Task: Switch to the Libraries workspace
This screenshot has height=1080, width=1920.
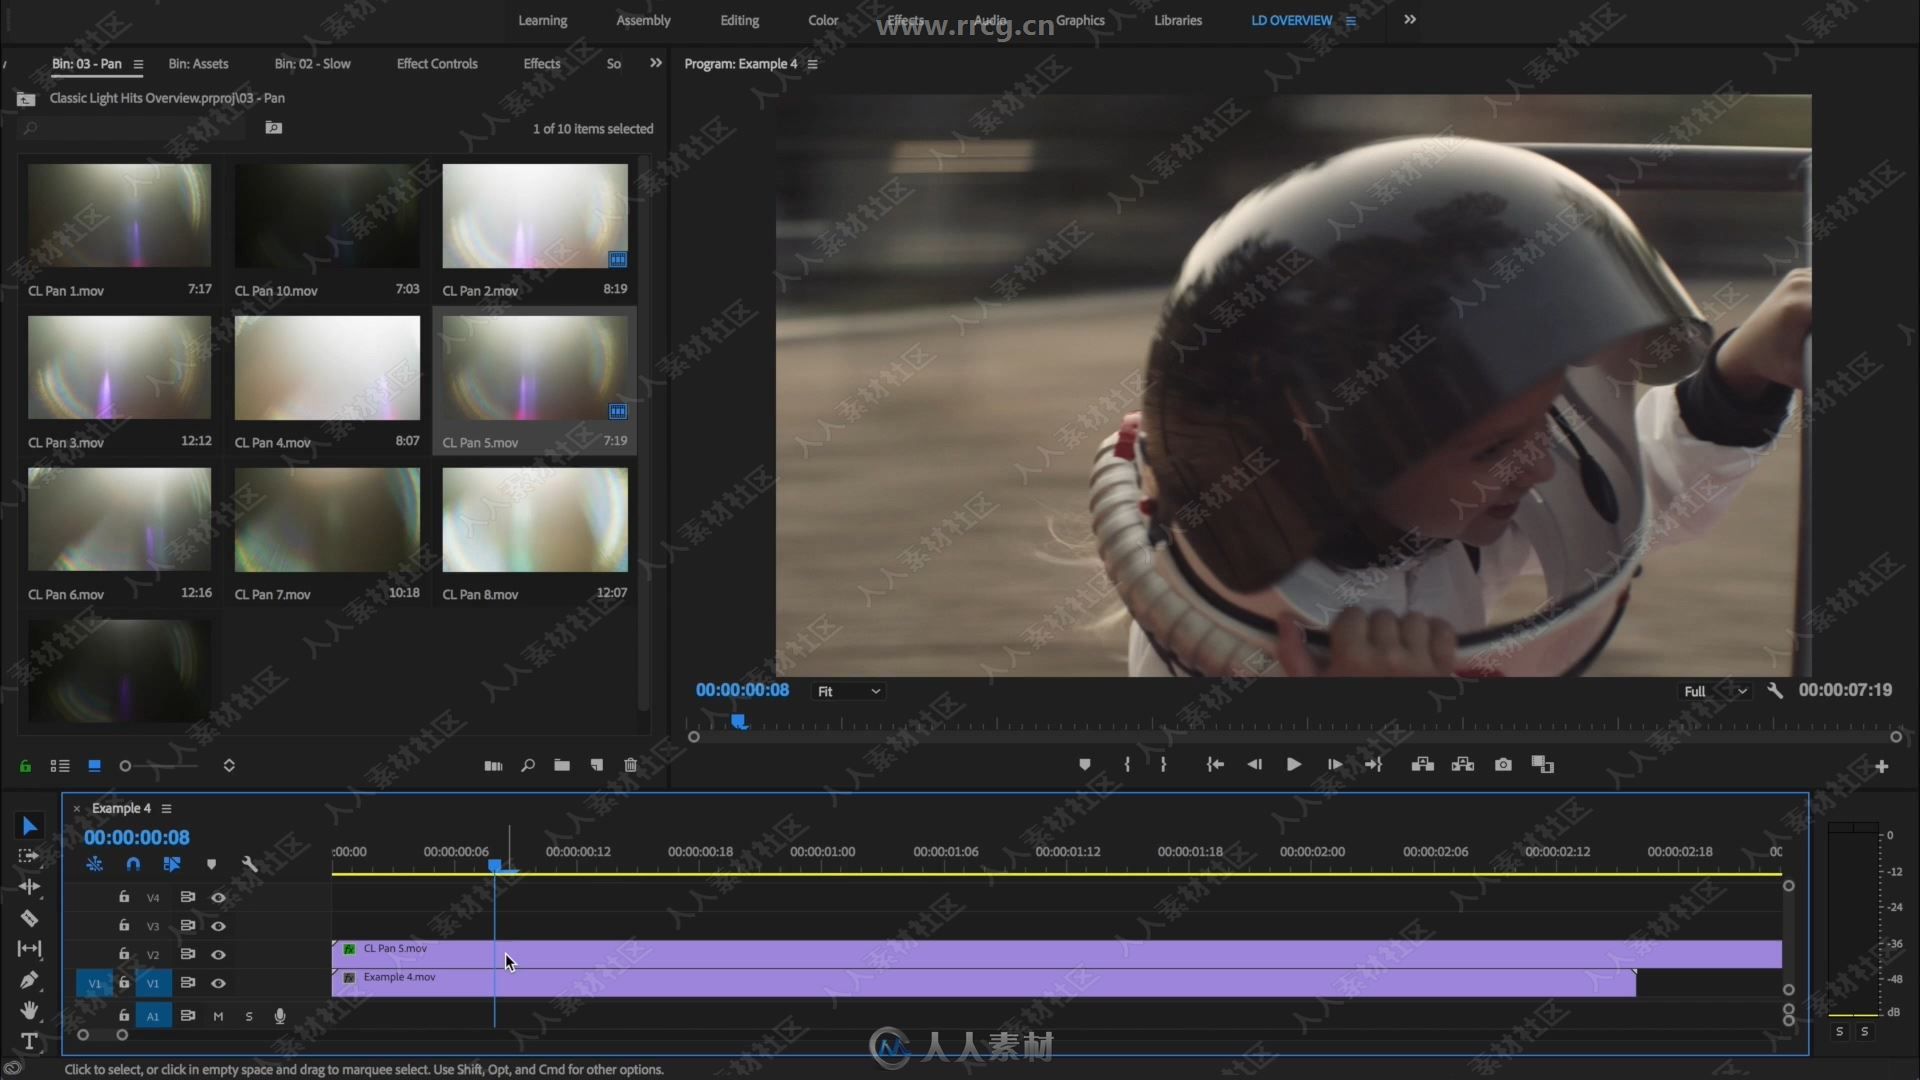Action: pyautogui.click(x=1178, y=20)
